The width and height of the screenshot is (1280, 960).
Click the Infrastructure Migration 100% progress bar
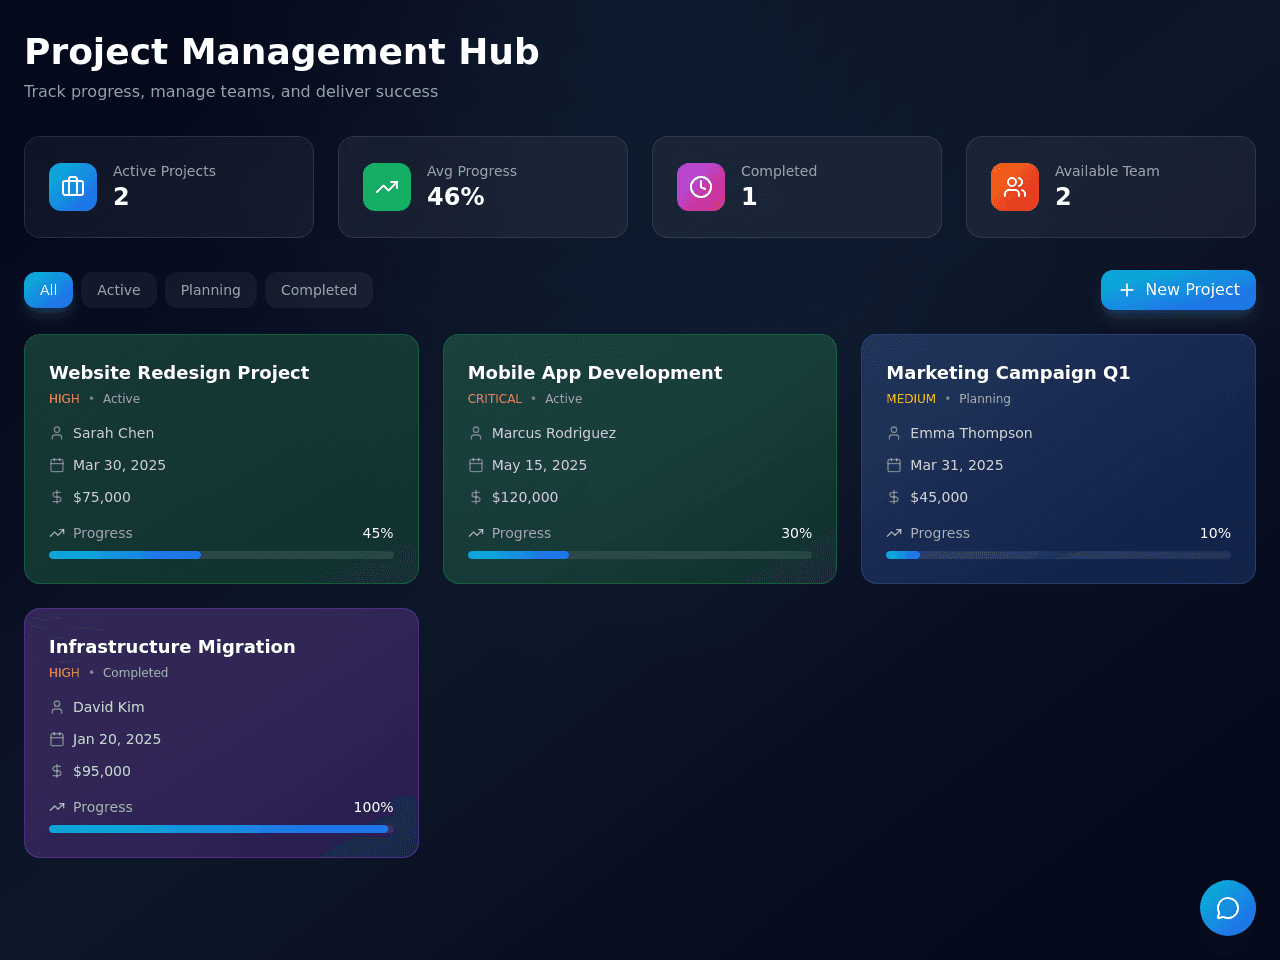(221, 829)
